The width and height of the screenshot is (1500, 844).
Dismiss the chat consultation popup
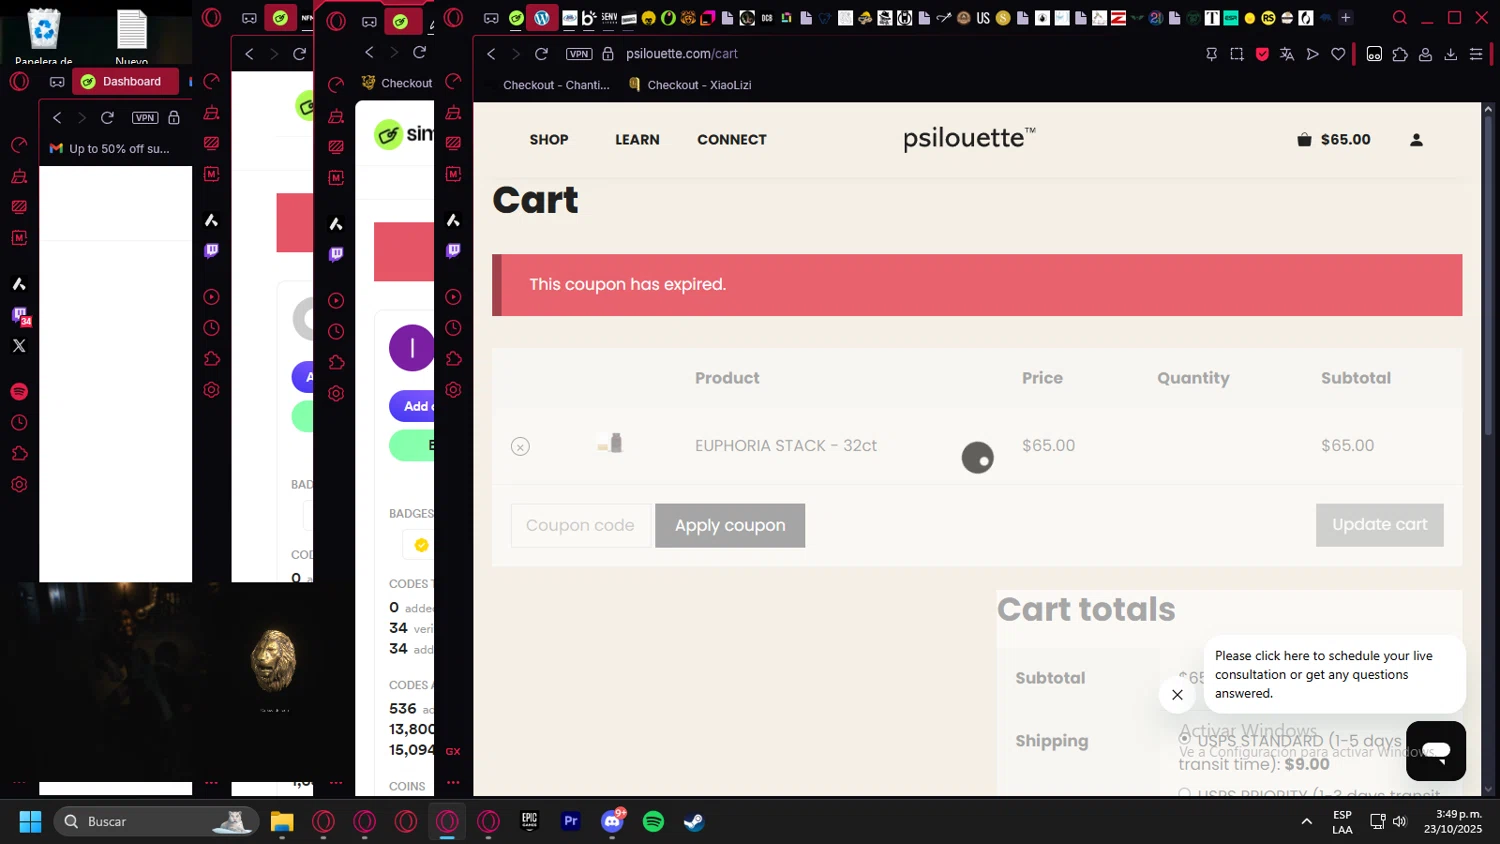(x=1177, y=695)
